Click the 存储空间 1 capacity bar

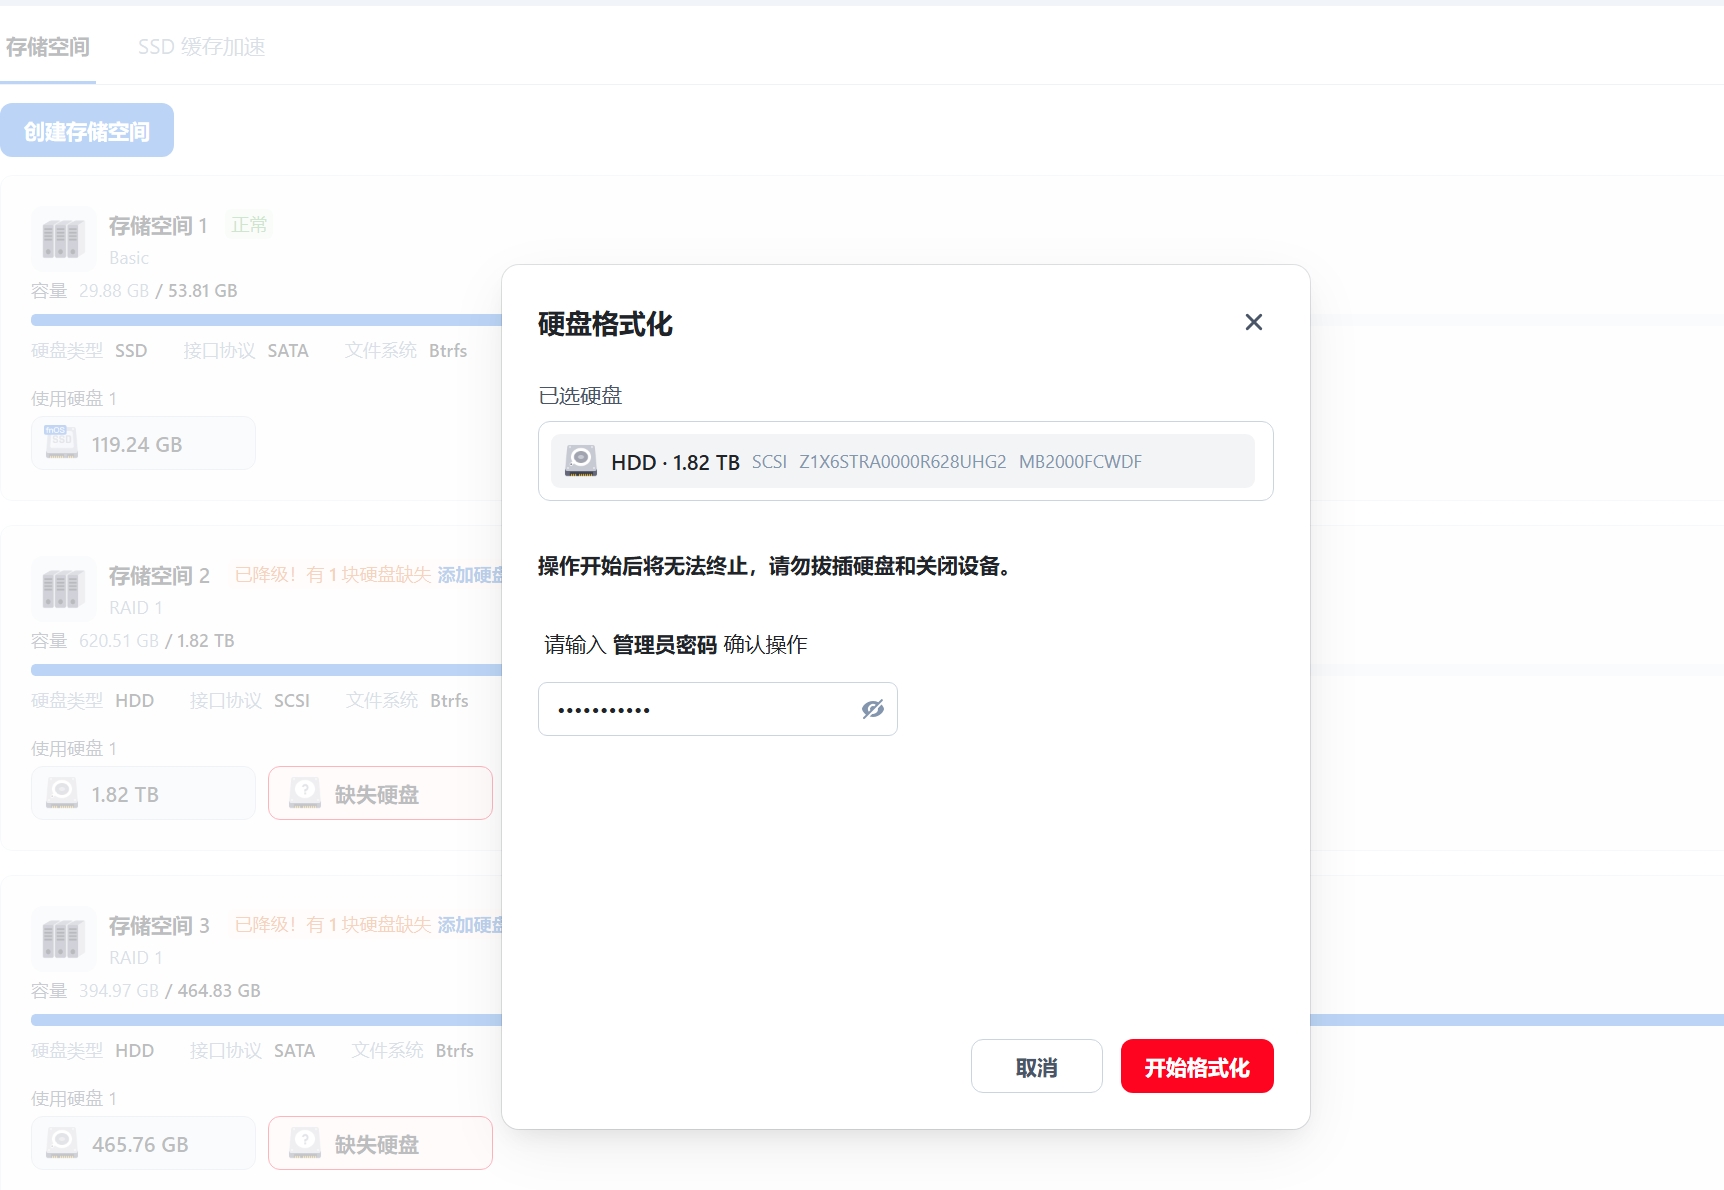point(266,320)
